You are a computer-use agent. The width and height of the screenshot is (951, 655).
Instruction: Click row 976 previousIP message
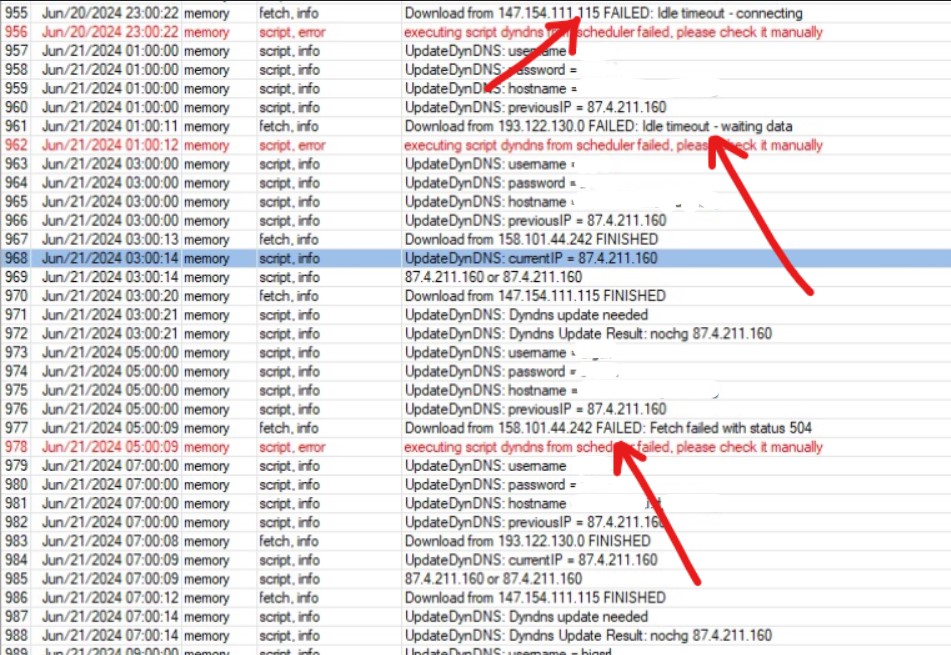coord(536,409)
